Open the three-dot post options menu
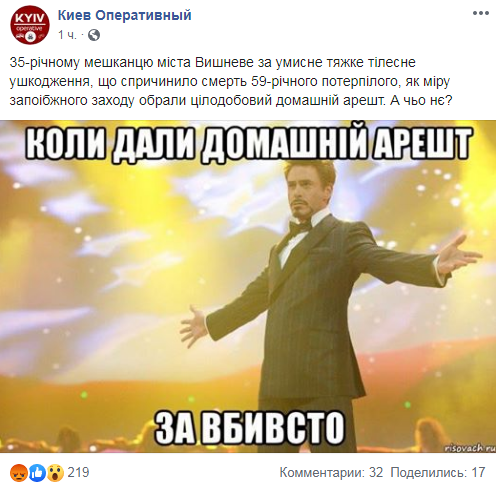 point(481,13)
